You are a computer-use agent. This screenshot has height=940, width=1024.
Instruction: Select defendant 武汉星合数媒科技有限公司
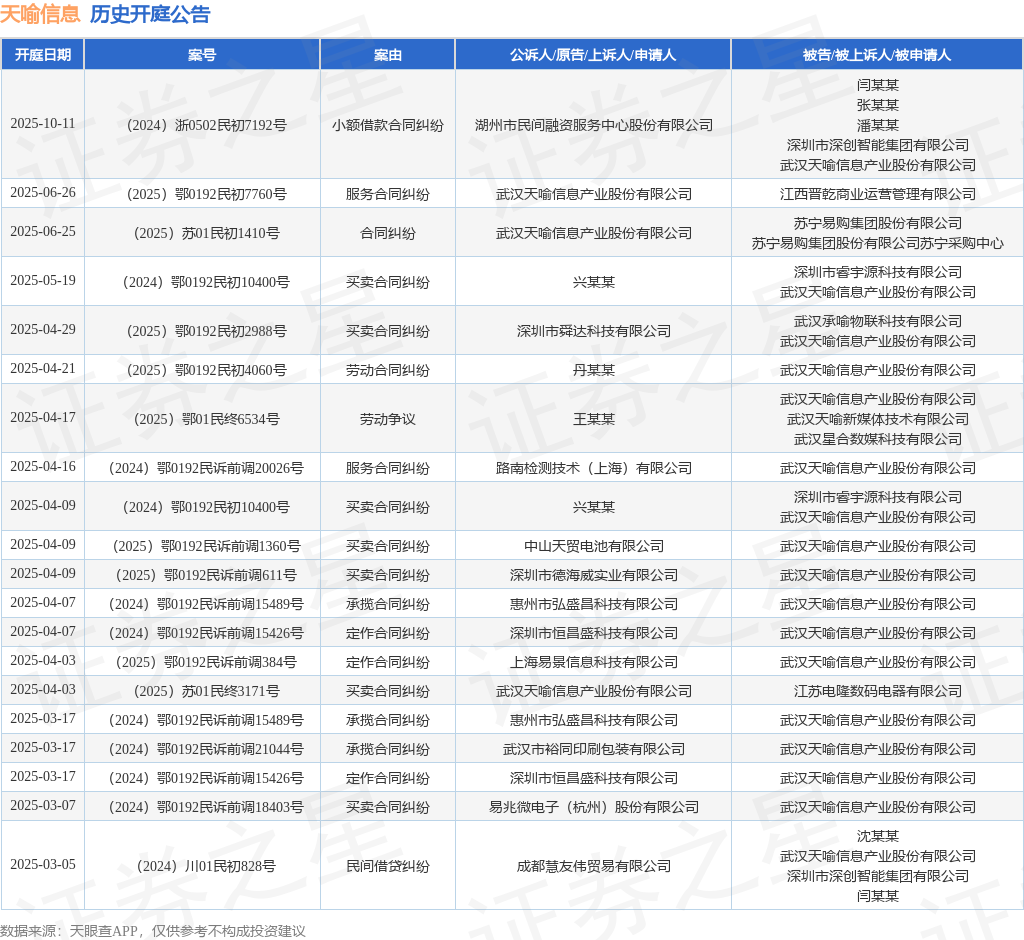pos(878,440)
